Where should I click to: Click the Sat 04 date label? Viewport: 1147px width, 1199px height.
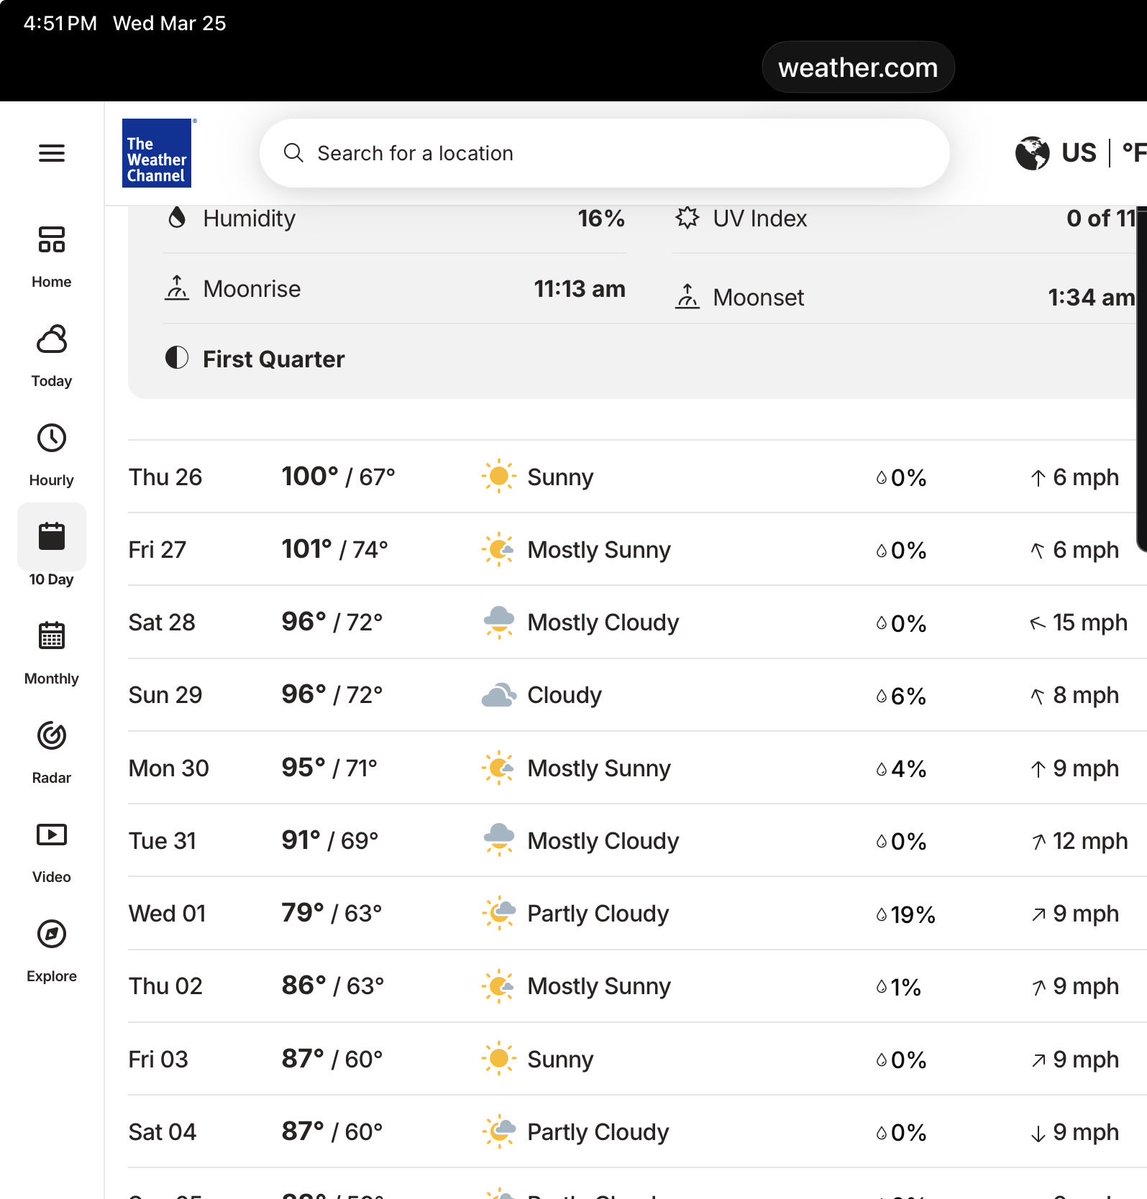tap(162, 1132)
